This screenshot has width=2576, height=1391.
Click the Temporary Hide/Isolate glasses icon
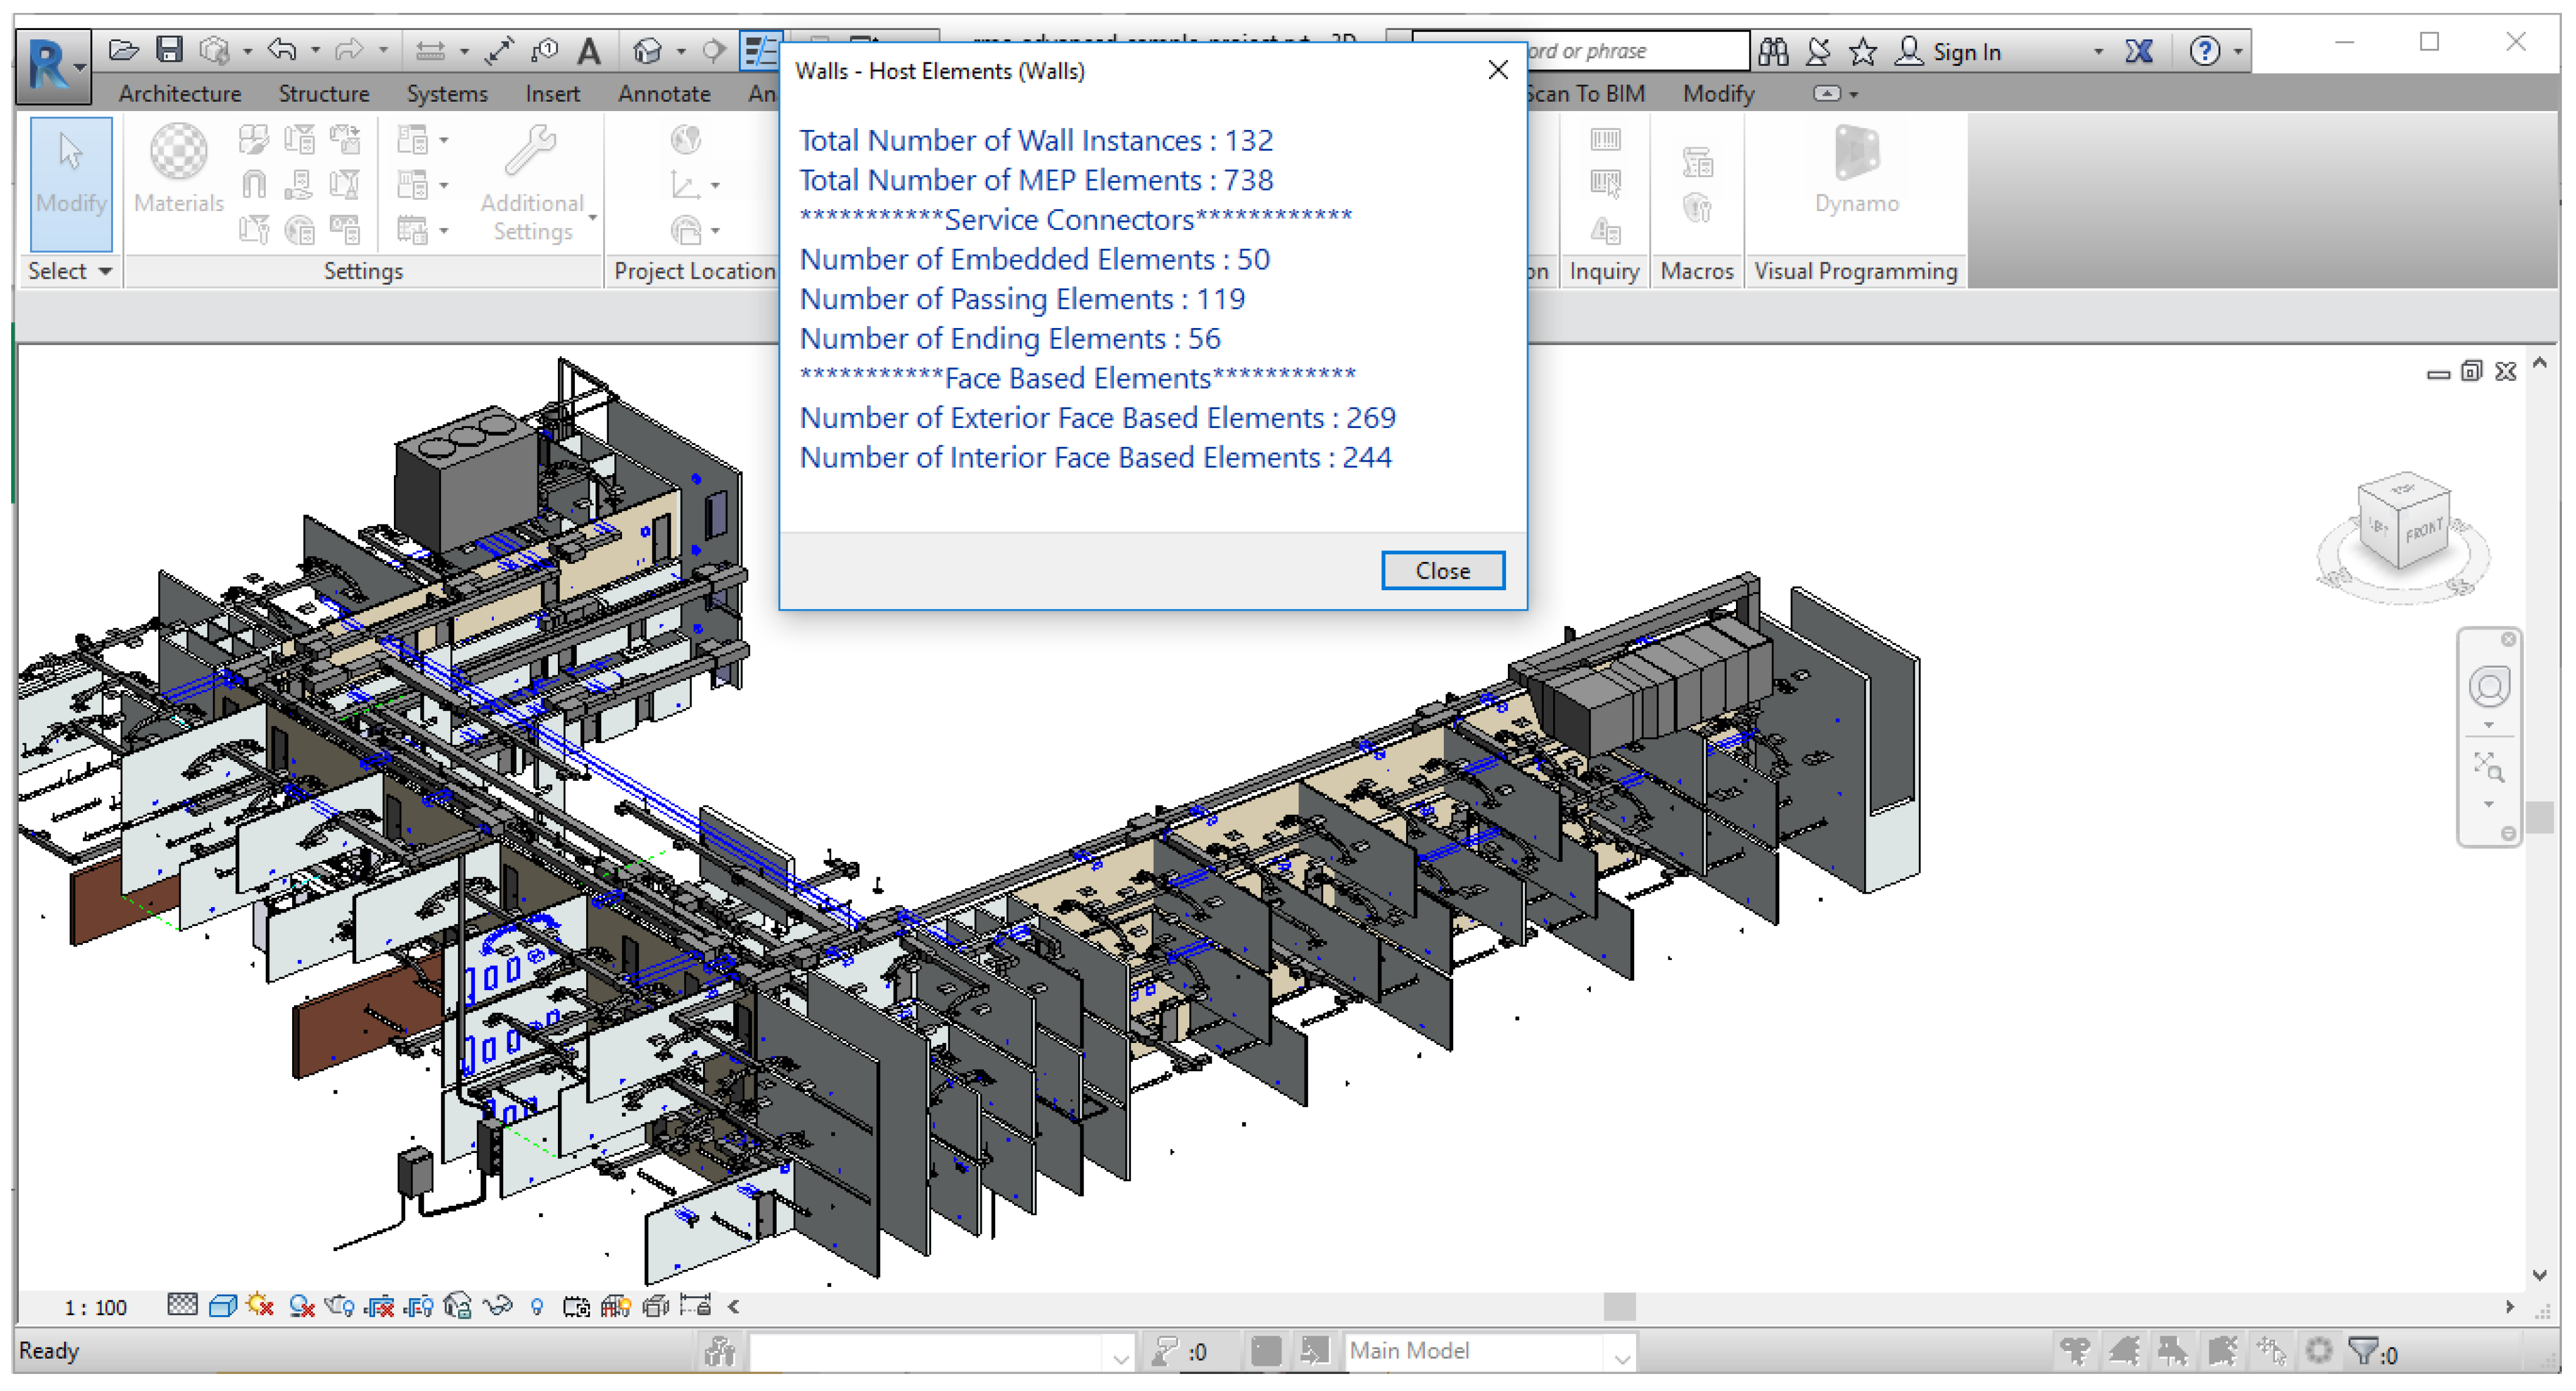click(x=497, y=1306)
